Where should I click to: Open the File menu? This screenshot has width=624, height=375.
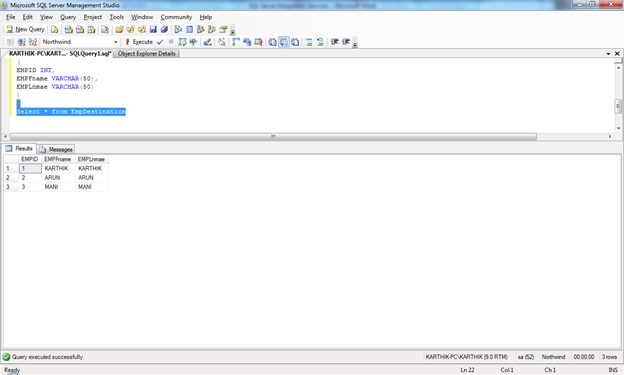coord(11,17)
